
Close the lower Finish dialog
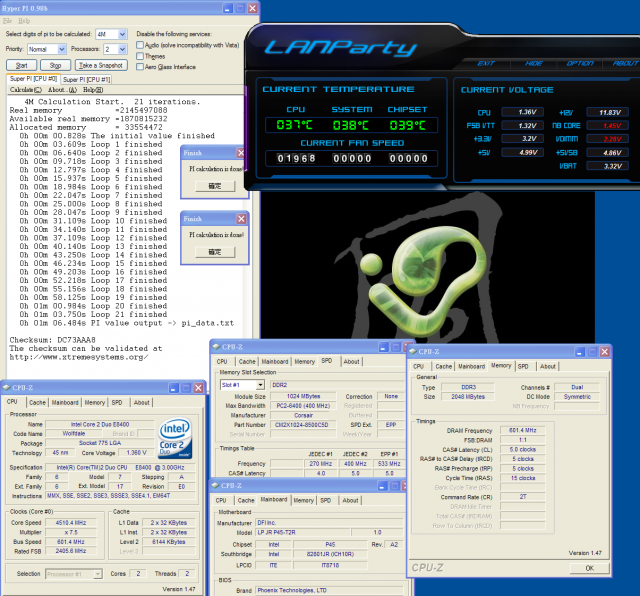tap(241, 219)
